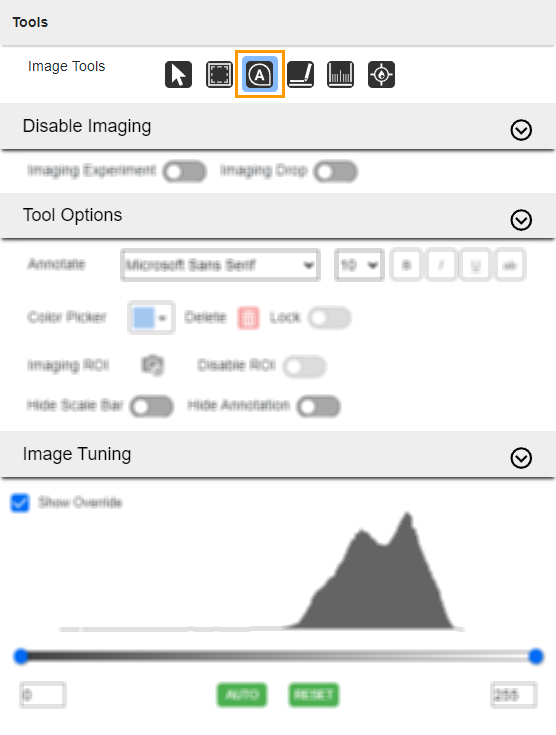
Task: Choose the region selection tool
Action: tap(219, 75)
